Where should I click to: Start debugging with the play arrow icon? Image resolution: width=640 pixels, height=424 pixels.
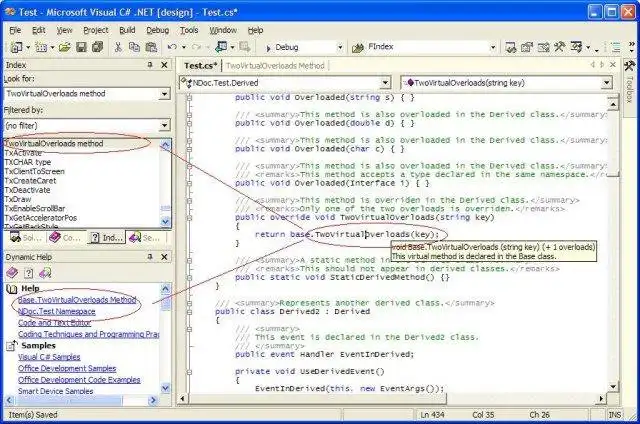(268, 48)
